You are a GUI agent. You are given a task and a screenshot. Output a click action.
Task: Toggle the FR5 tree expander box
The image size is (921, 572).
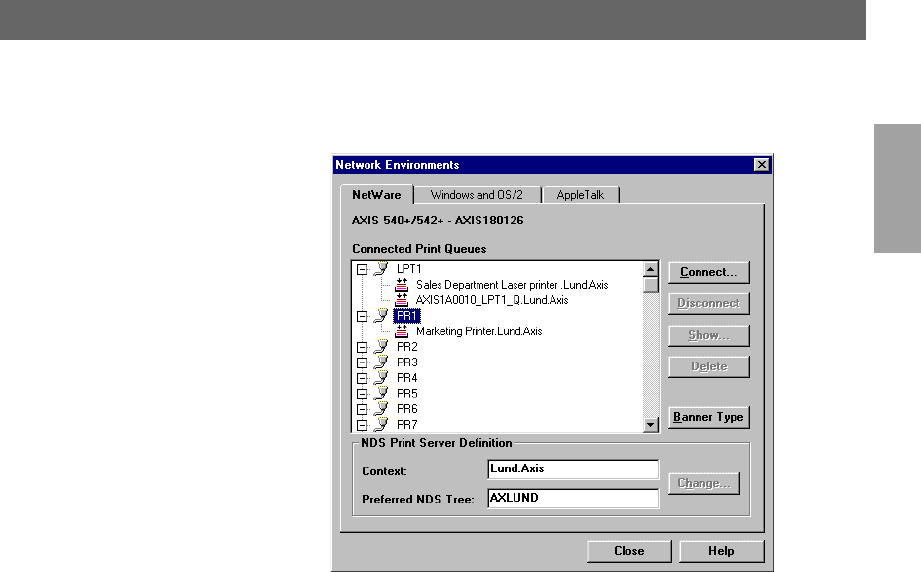362,394
